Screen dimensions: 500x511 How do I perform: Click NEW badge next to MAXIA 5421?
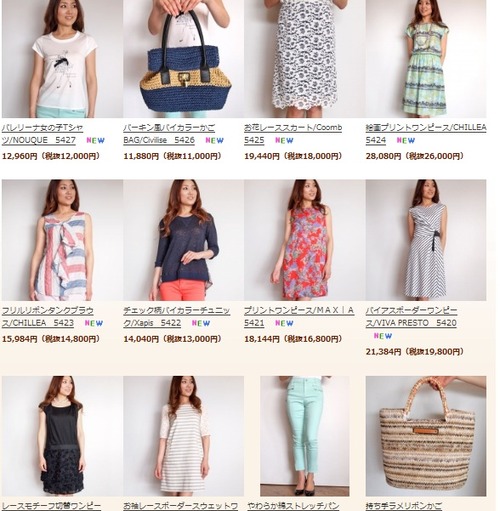[x=284, y=323]
